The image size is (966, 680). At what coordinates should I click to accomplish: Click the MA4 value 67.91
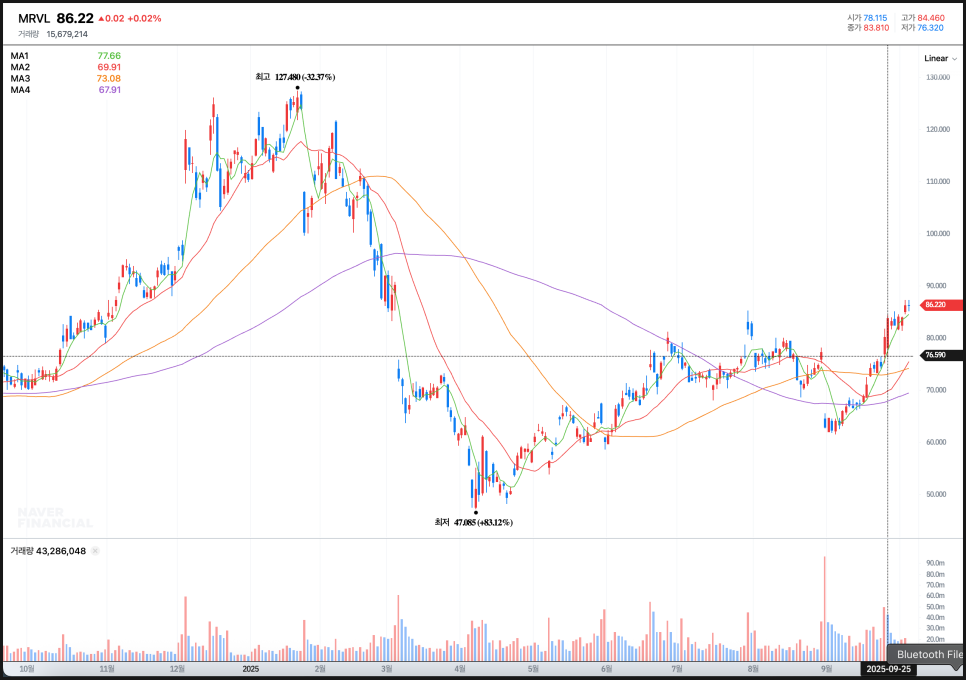110,90
